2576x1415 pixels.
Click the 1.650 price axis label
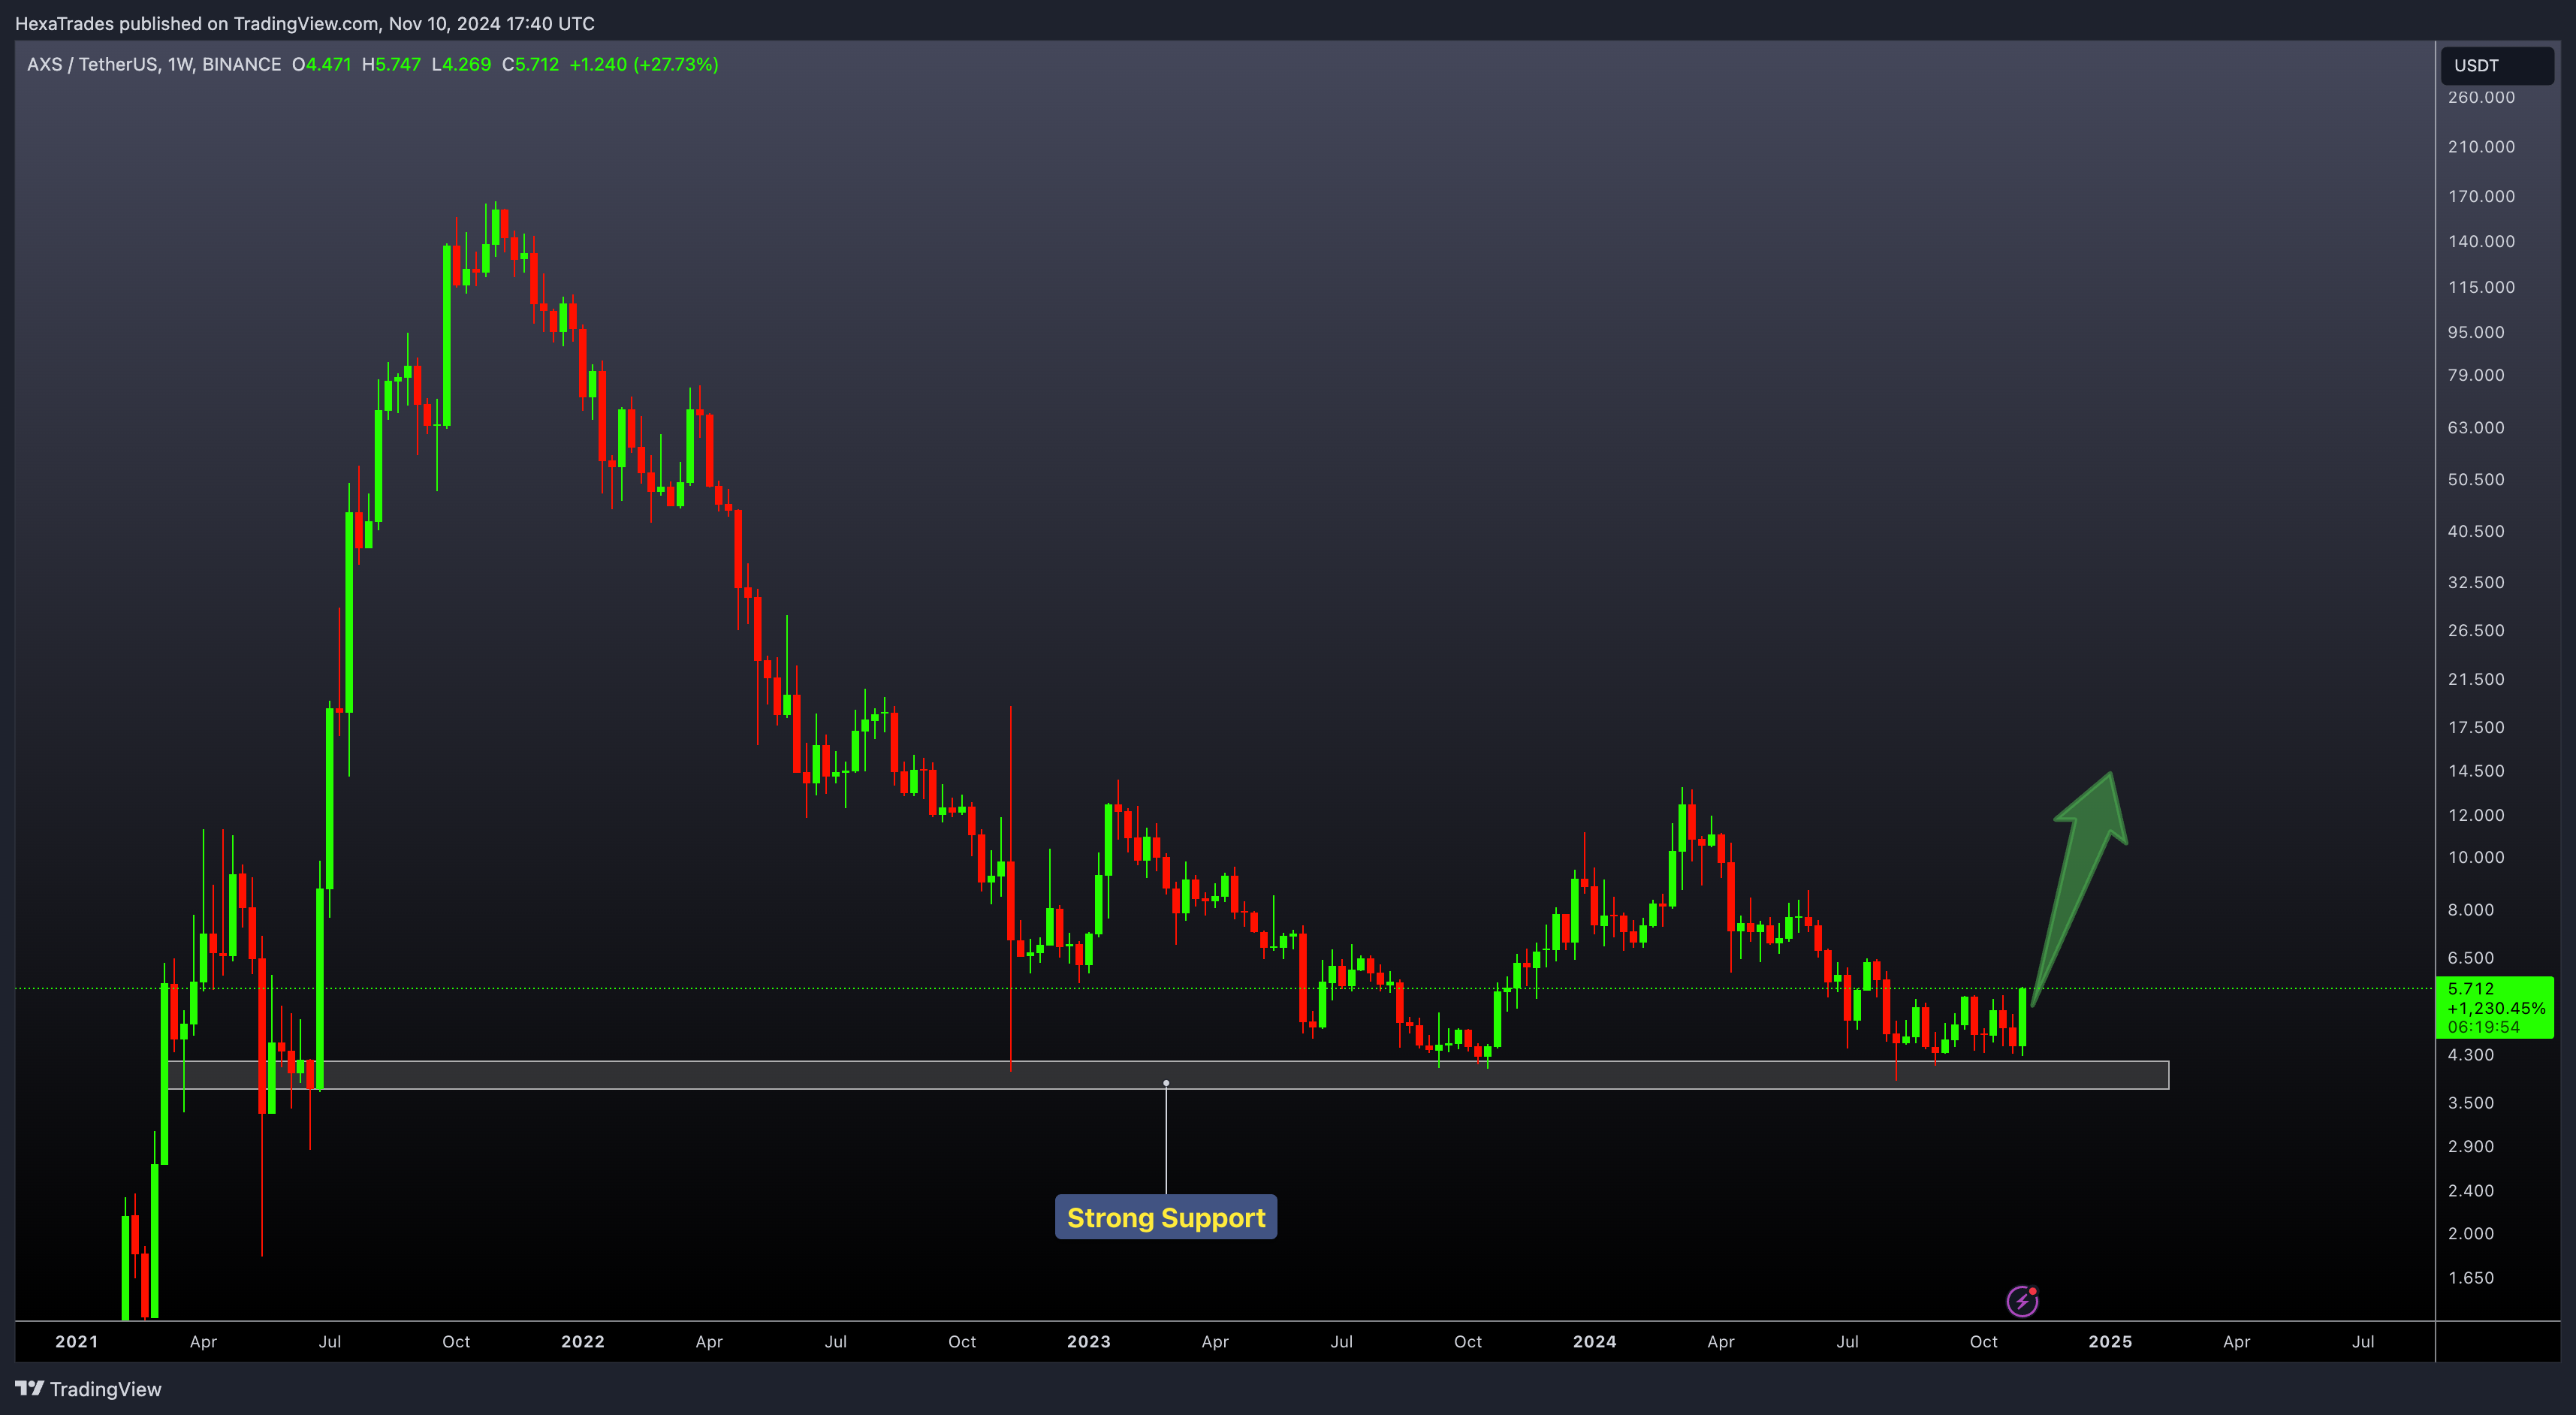[x=2471, y=1278]
